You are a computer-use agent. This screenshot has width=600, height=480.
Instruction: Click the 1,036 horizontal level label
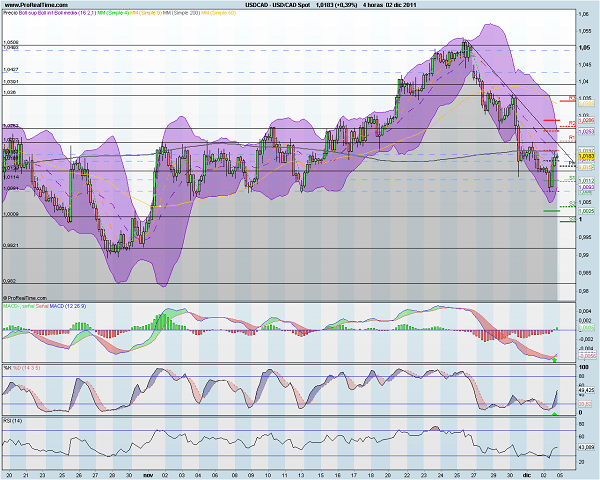coord(10,92)
